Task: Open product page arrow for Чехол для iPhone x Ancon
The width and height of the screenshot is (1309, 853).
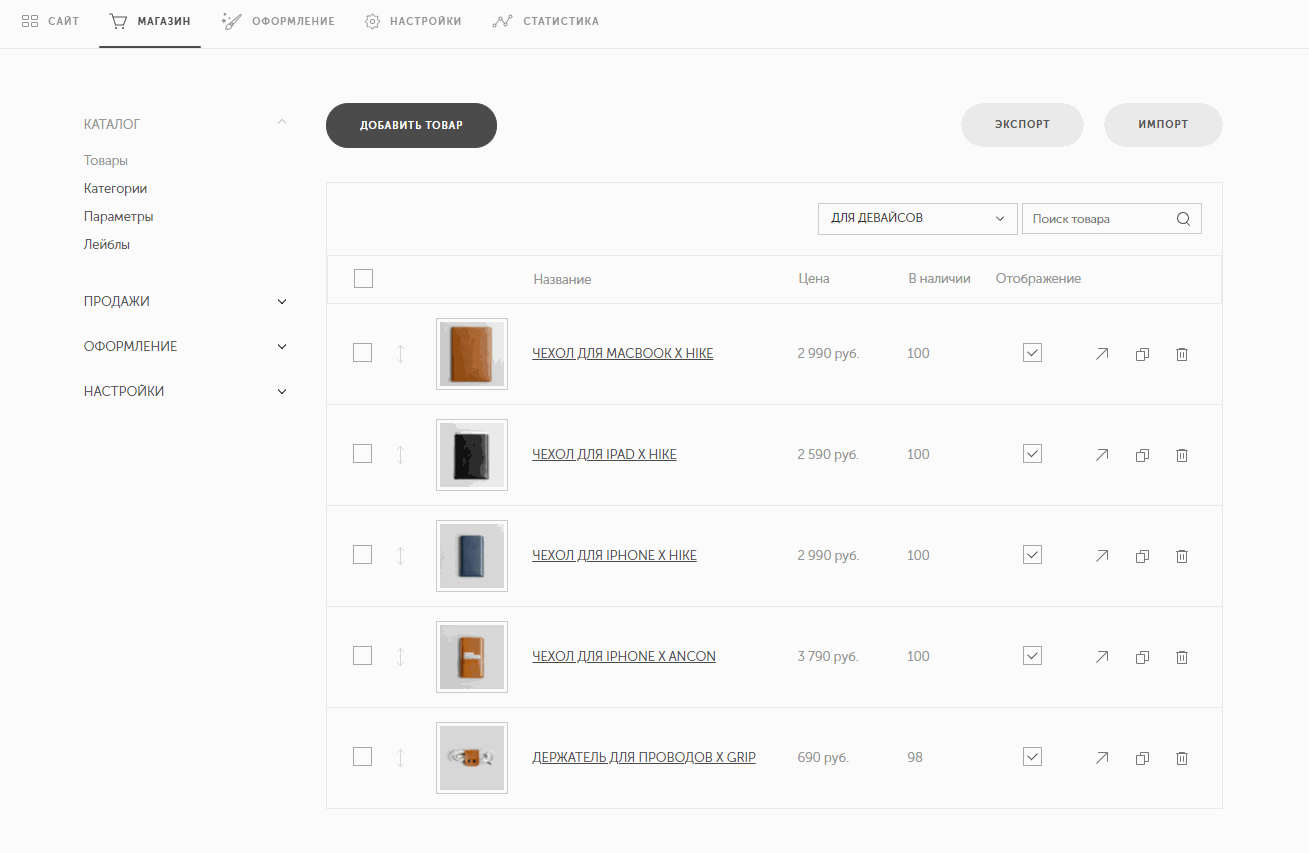Action: tap(1102, 657)
